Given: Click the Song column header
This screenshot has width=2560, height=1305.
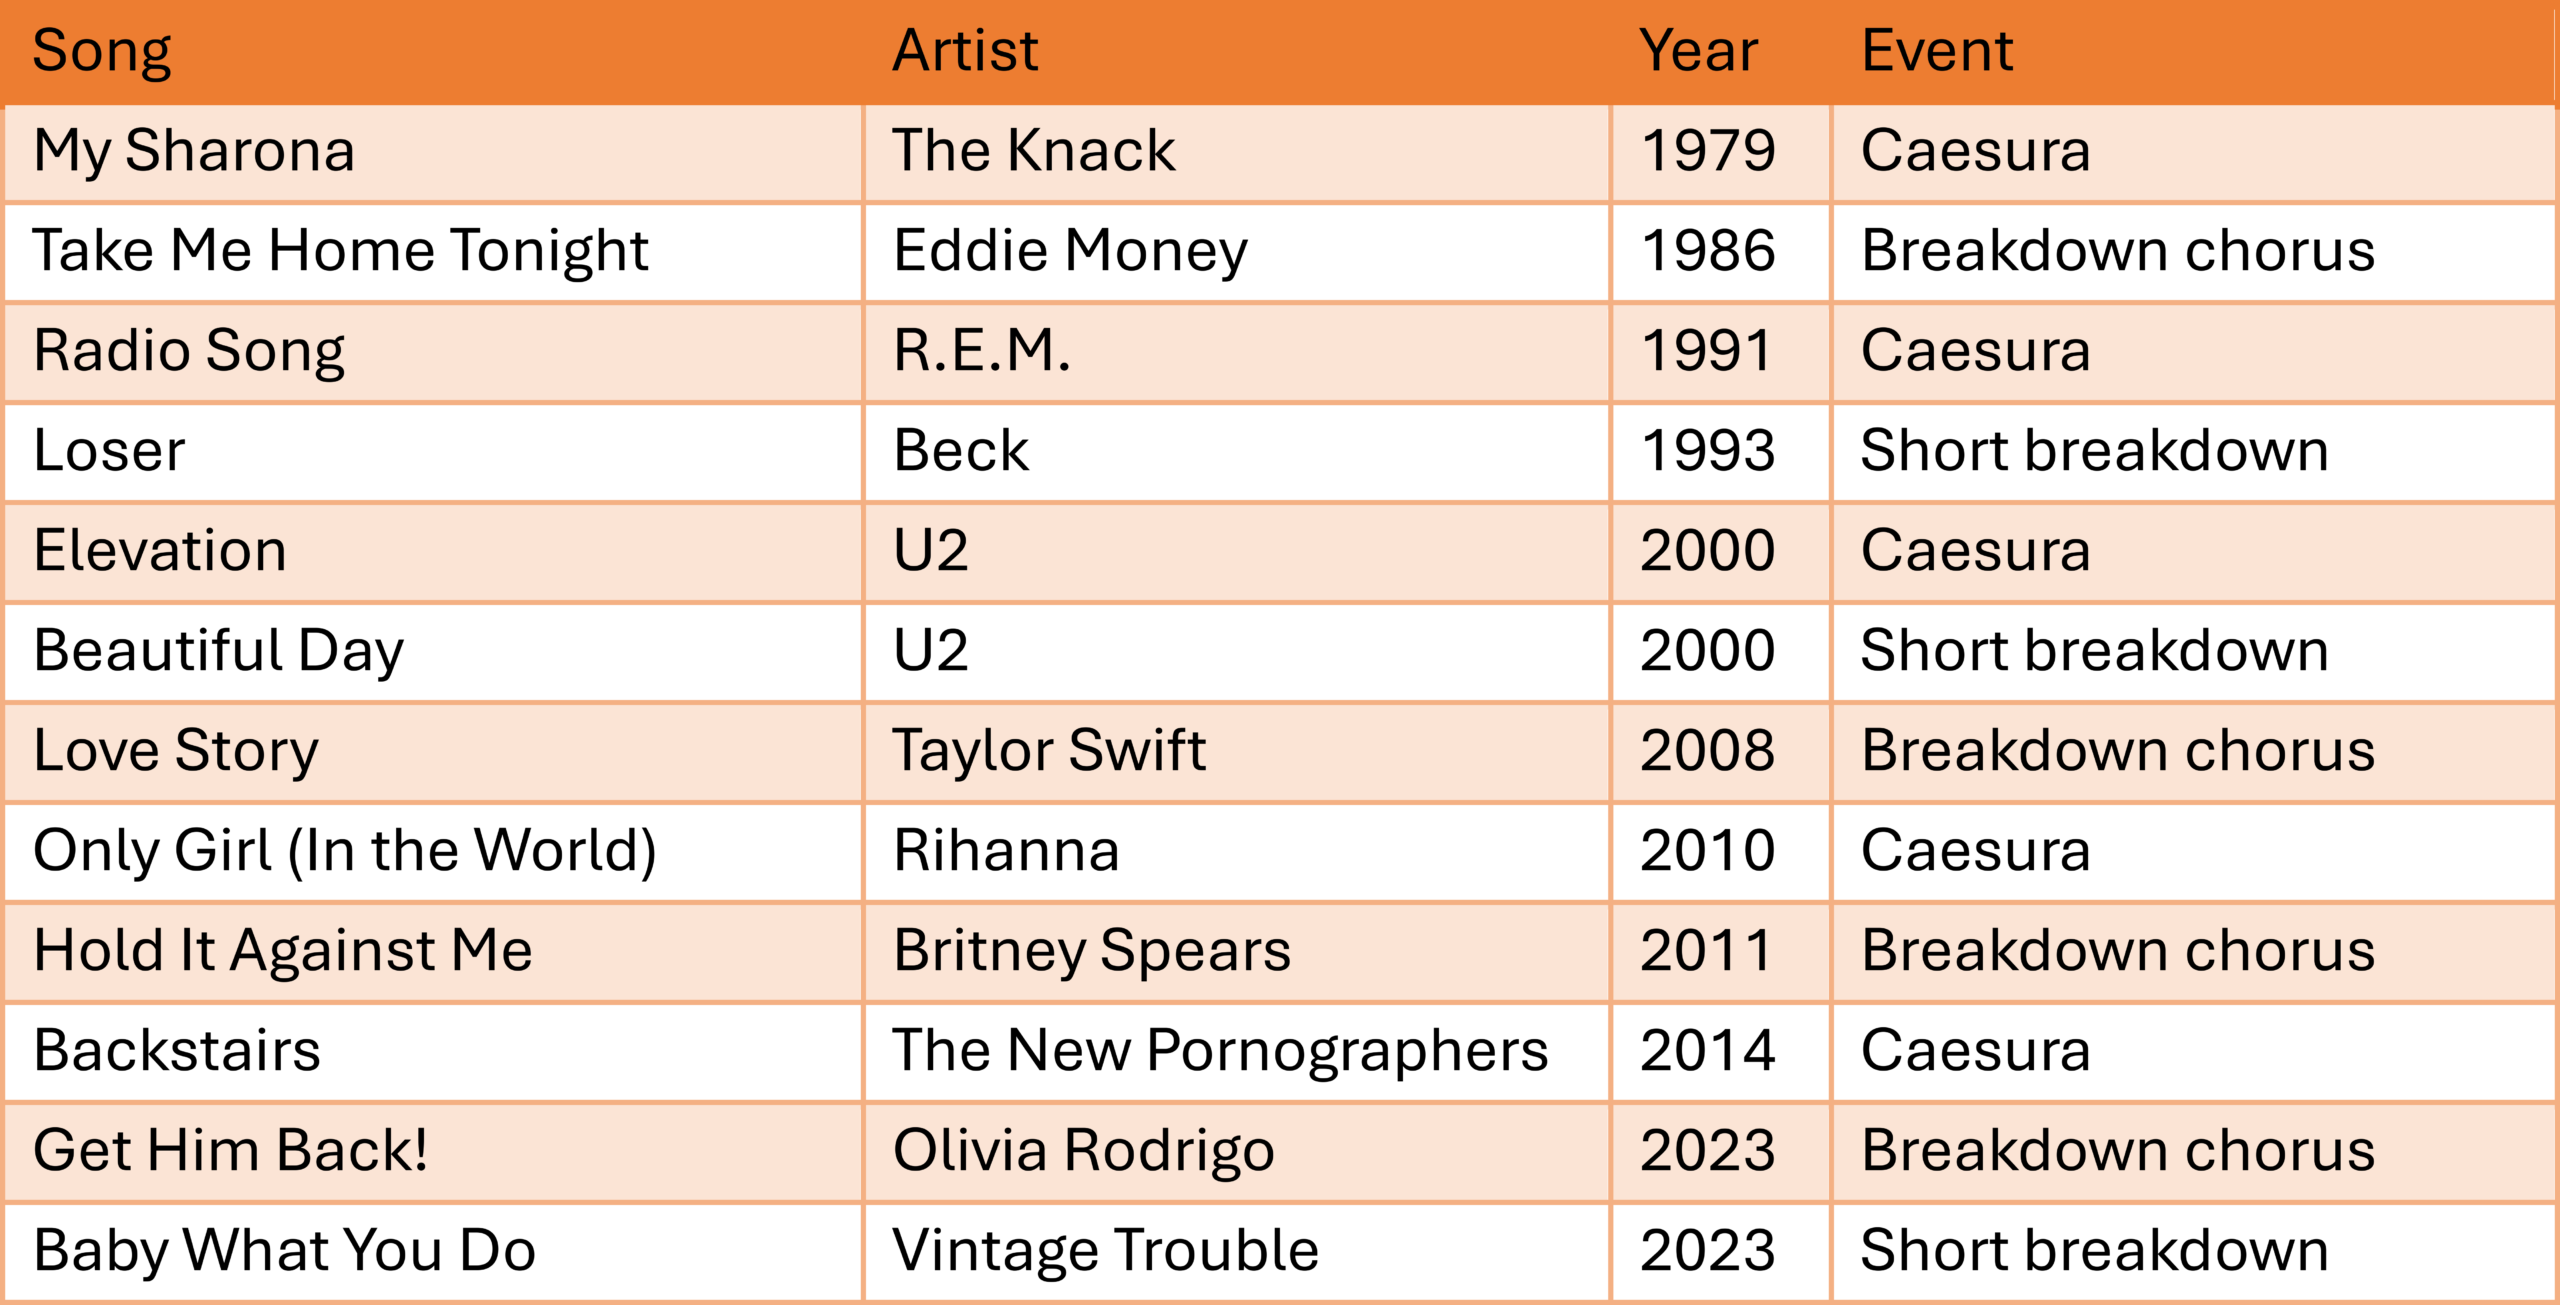Looking at the screenshot, I should click(433, 51).
